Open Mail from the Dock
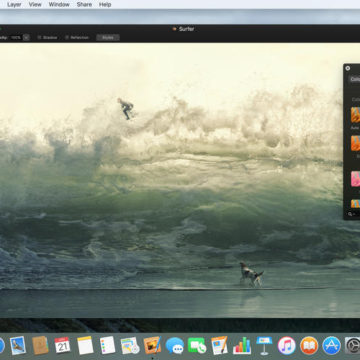This screenshot has height=360, width=360. point(18,345)
